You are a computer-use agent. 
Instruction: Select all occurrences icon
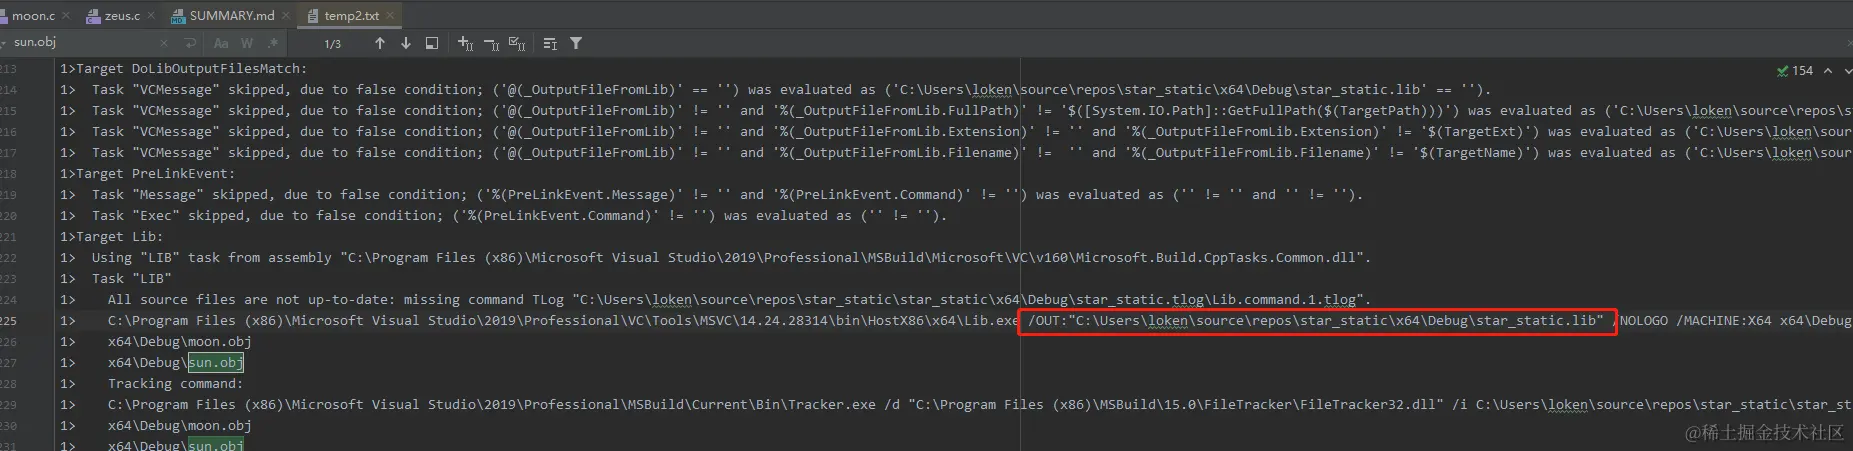pos(517,43)
